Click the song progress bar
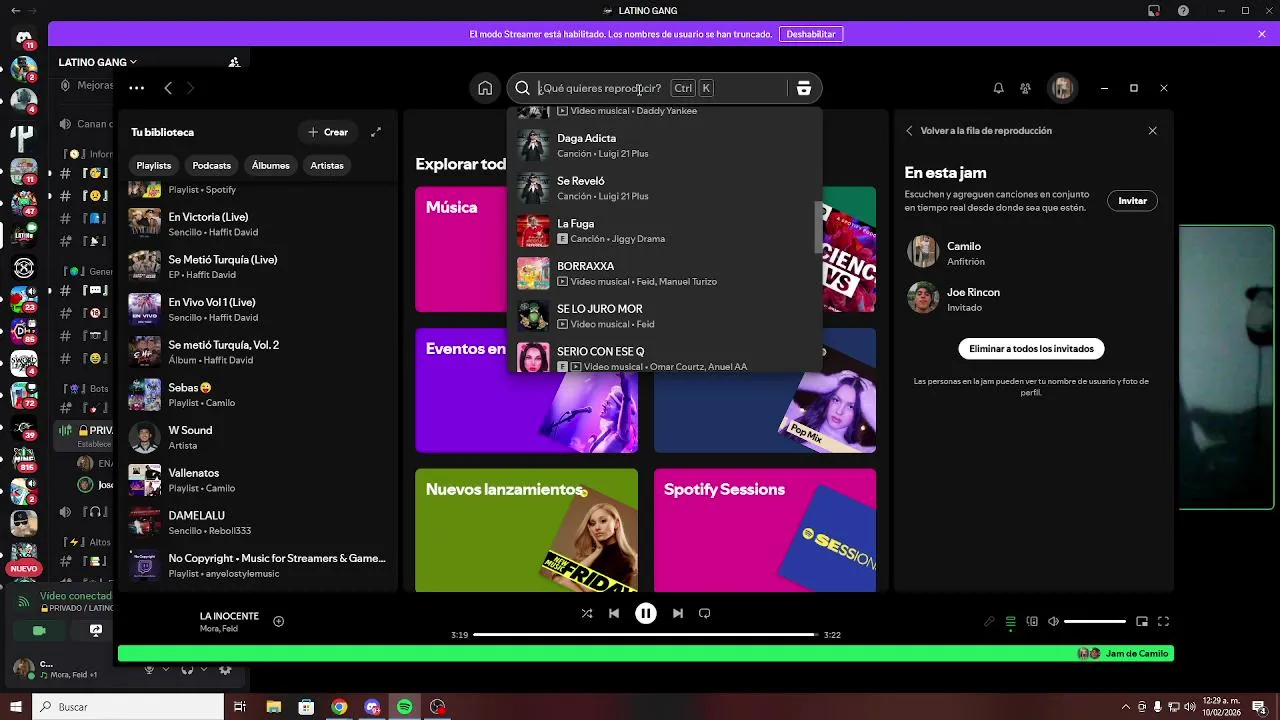Viewport: 1280px width, 720px height. (645, 635)
